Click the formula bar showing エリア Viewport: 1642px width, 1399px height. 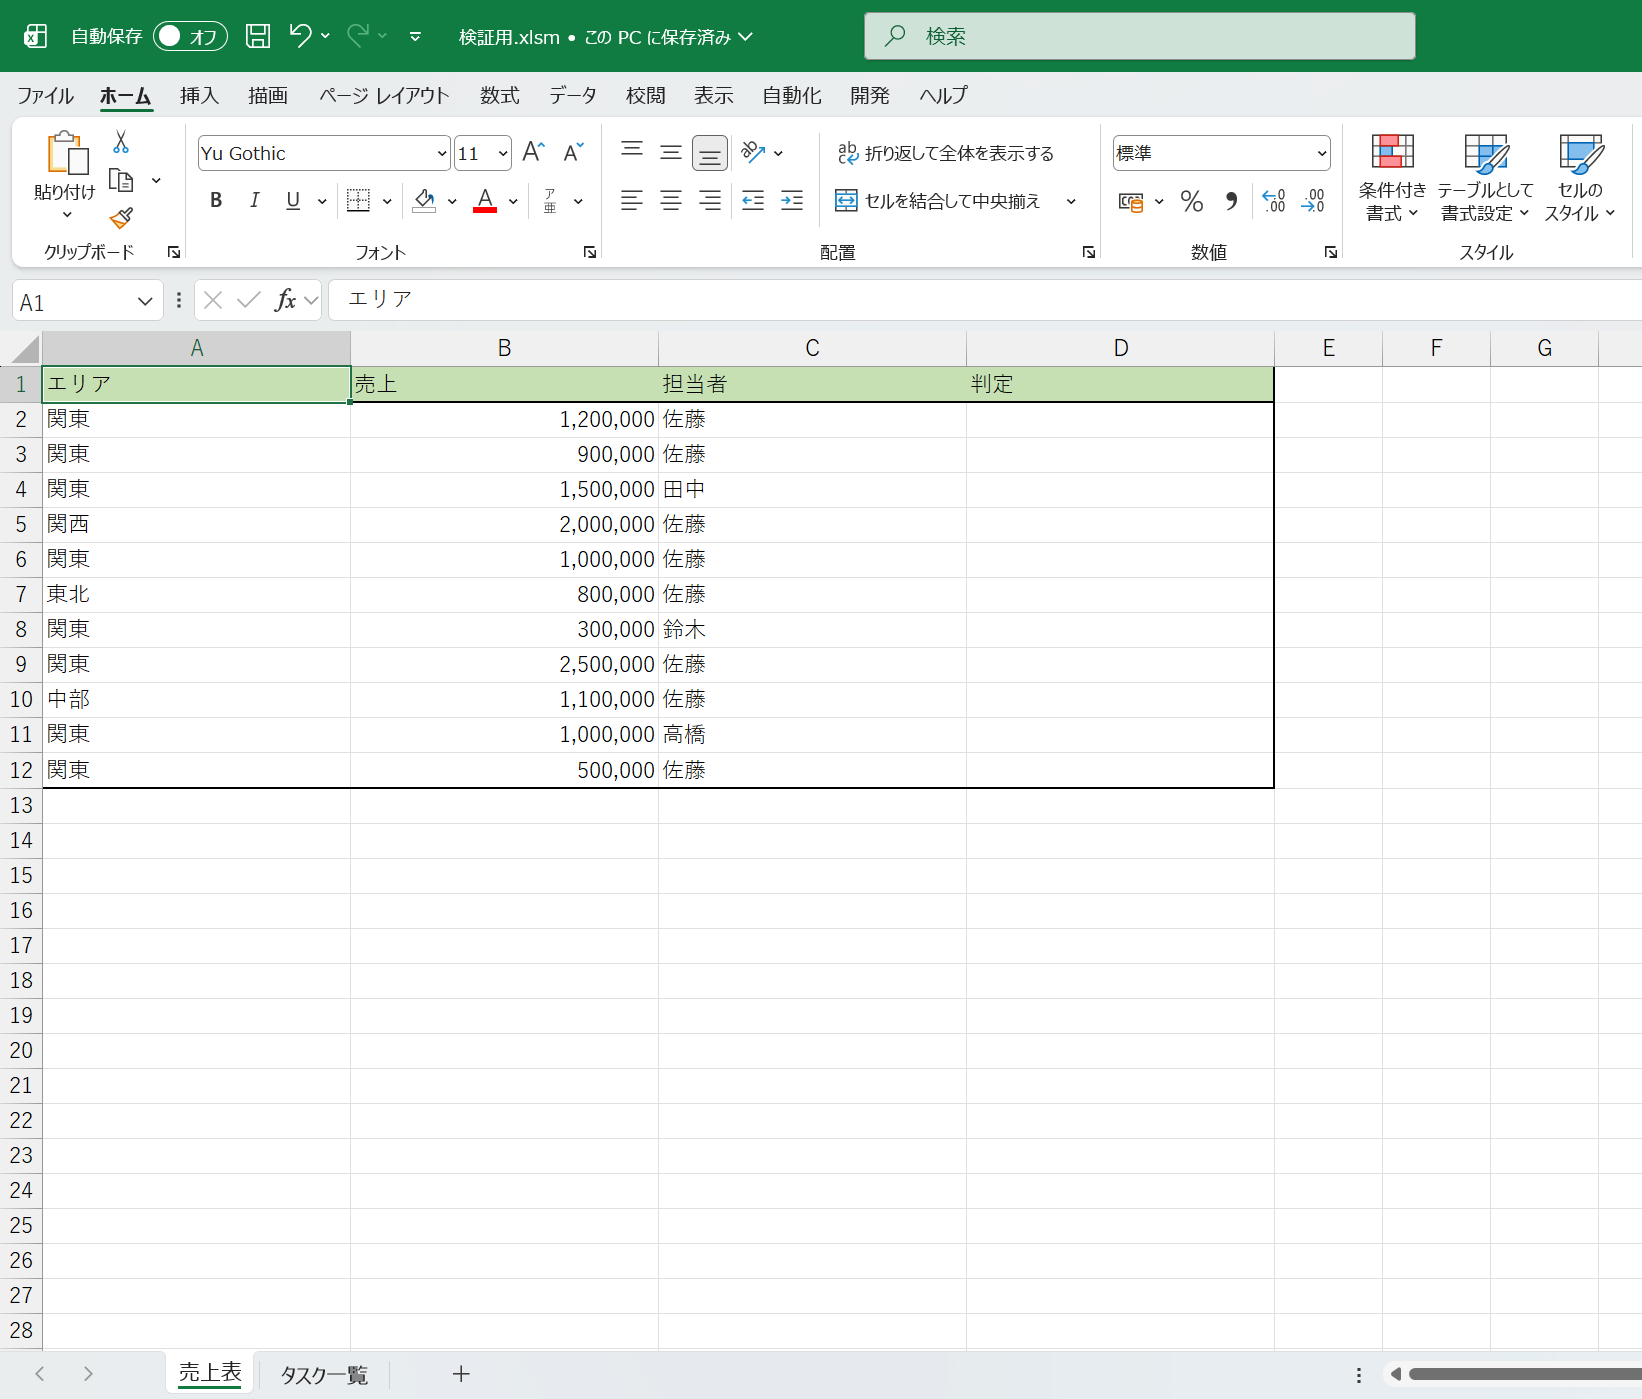(x=984, y=300)
